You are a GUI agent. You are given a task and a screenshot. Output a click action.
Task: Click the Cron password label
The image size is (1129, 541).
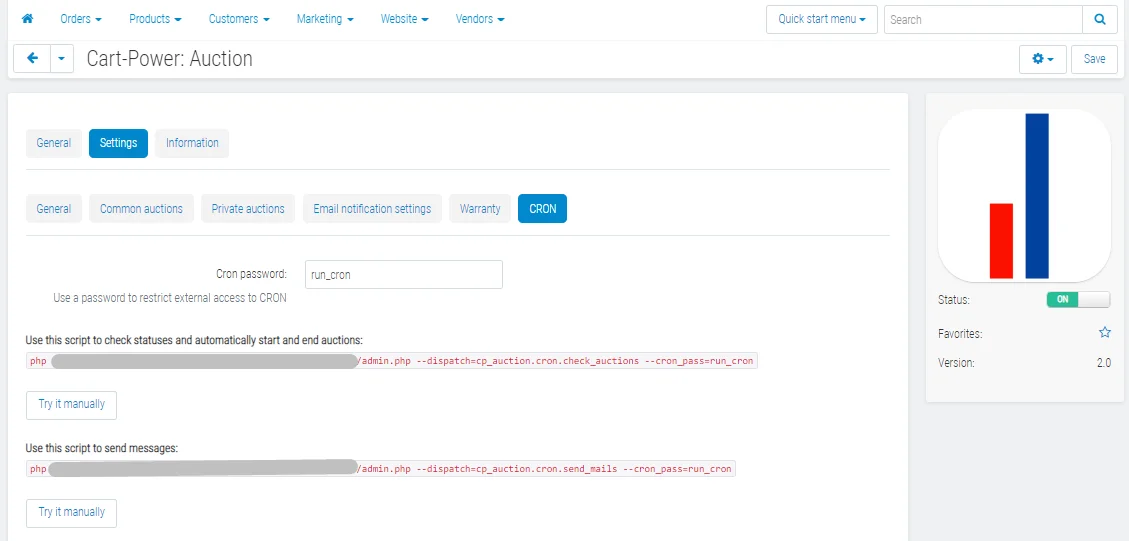(x=251, y=274)
